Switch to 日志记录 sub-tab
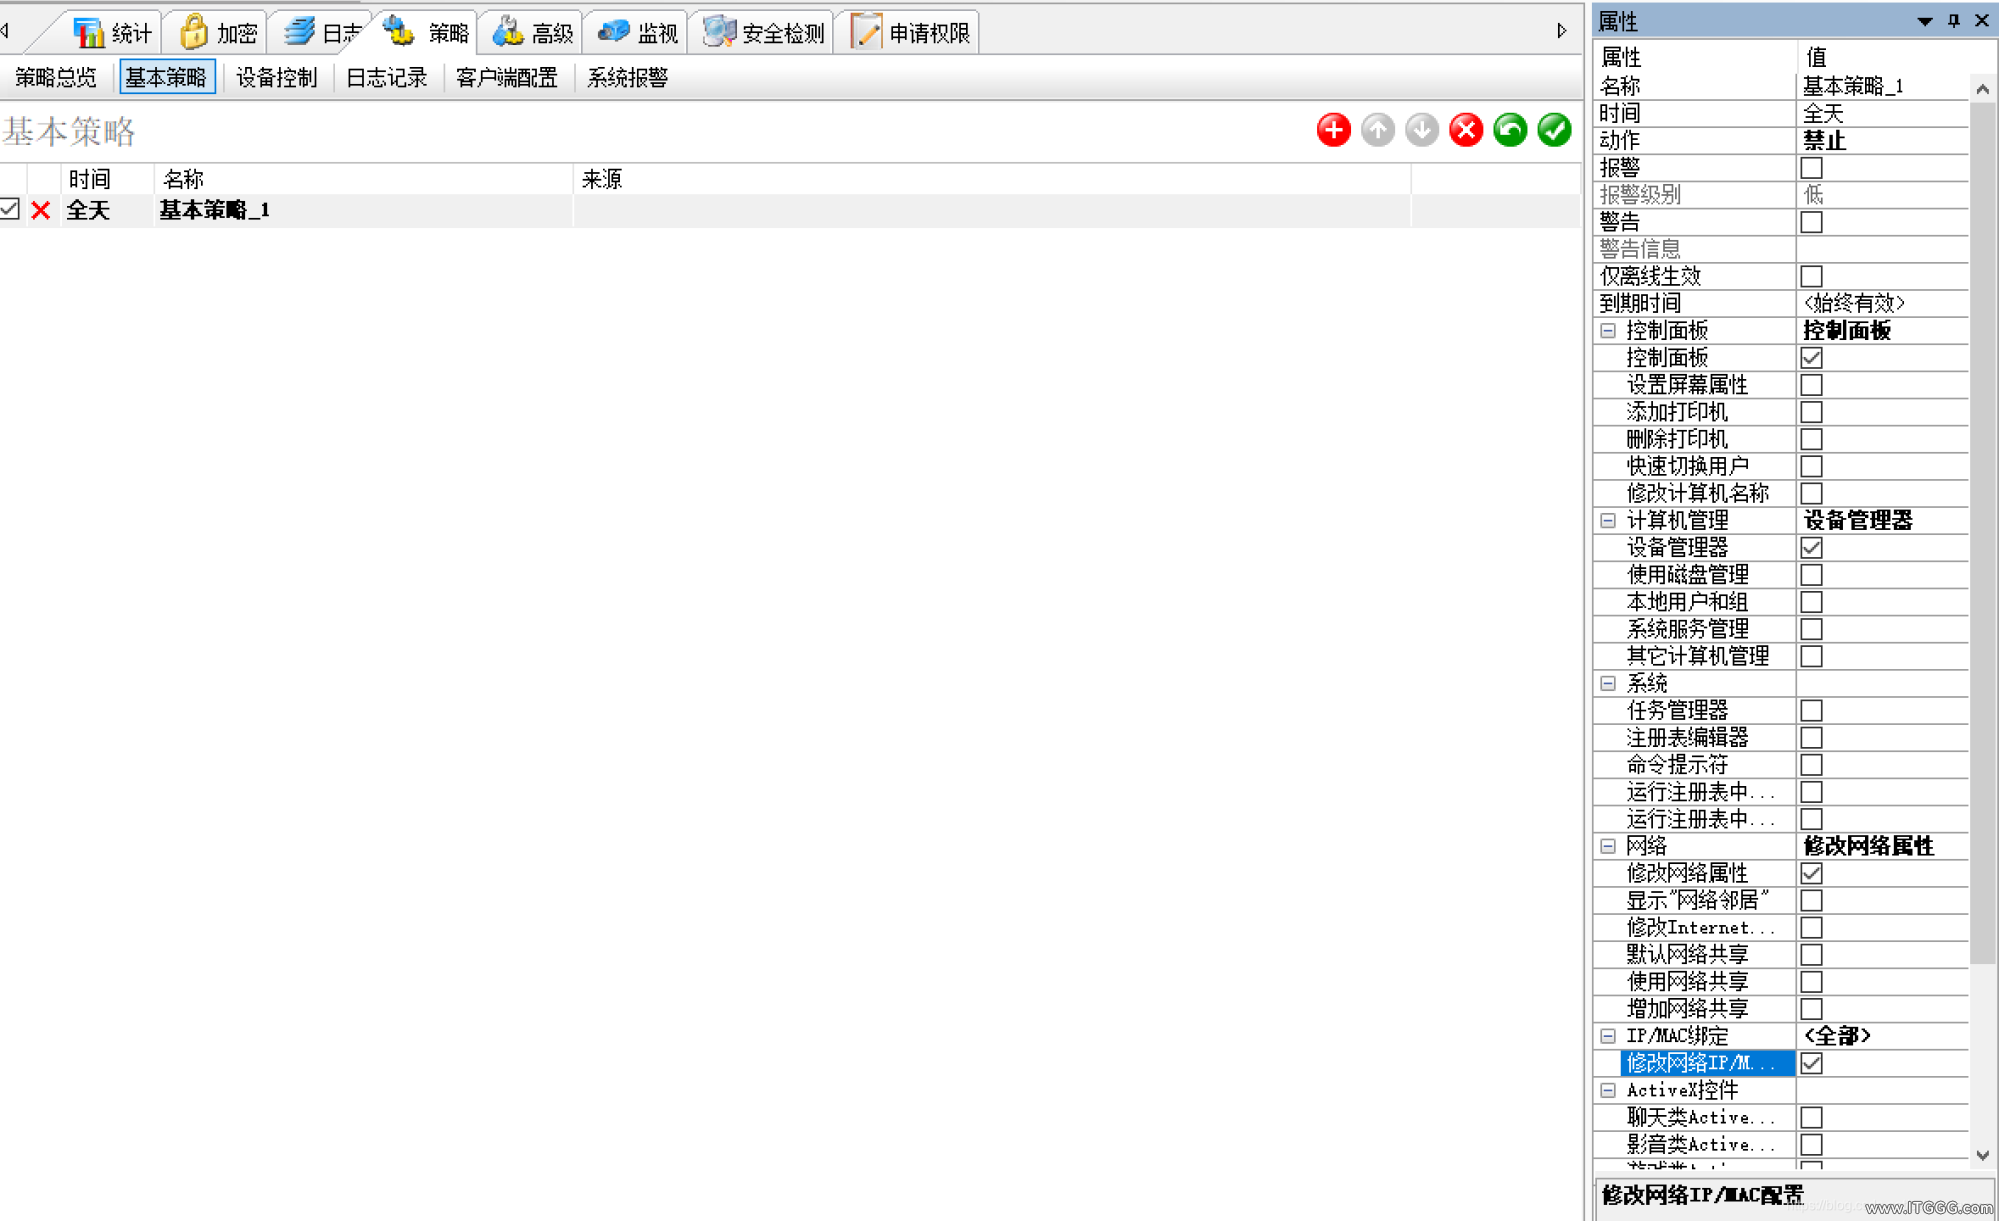Screen dimensions: 1999x1221 click(386, 77)
